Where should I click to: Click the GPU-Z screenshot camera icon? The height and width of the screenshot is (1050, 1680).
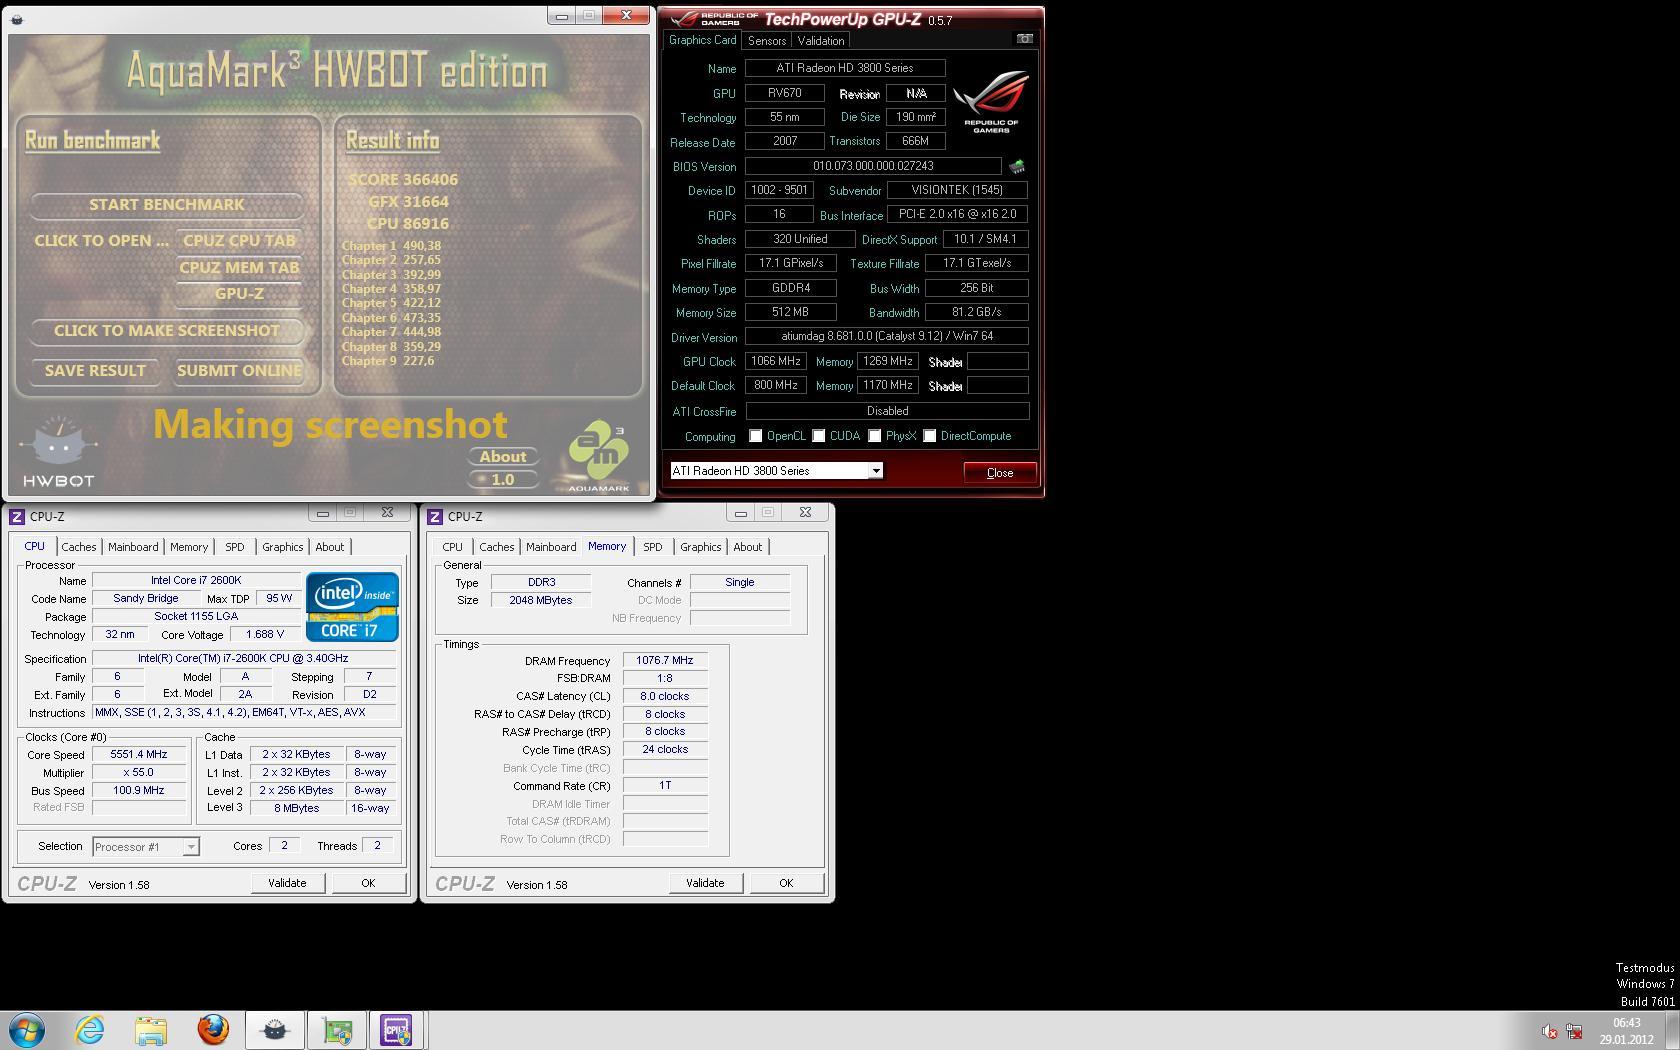[1024, 39]
